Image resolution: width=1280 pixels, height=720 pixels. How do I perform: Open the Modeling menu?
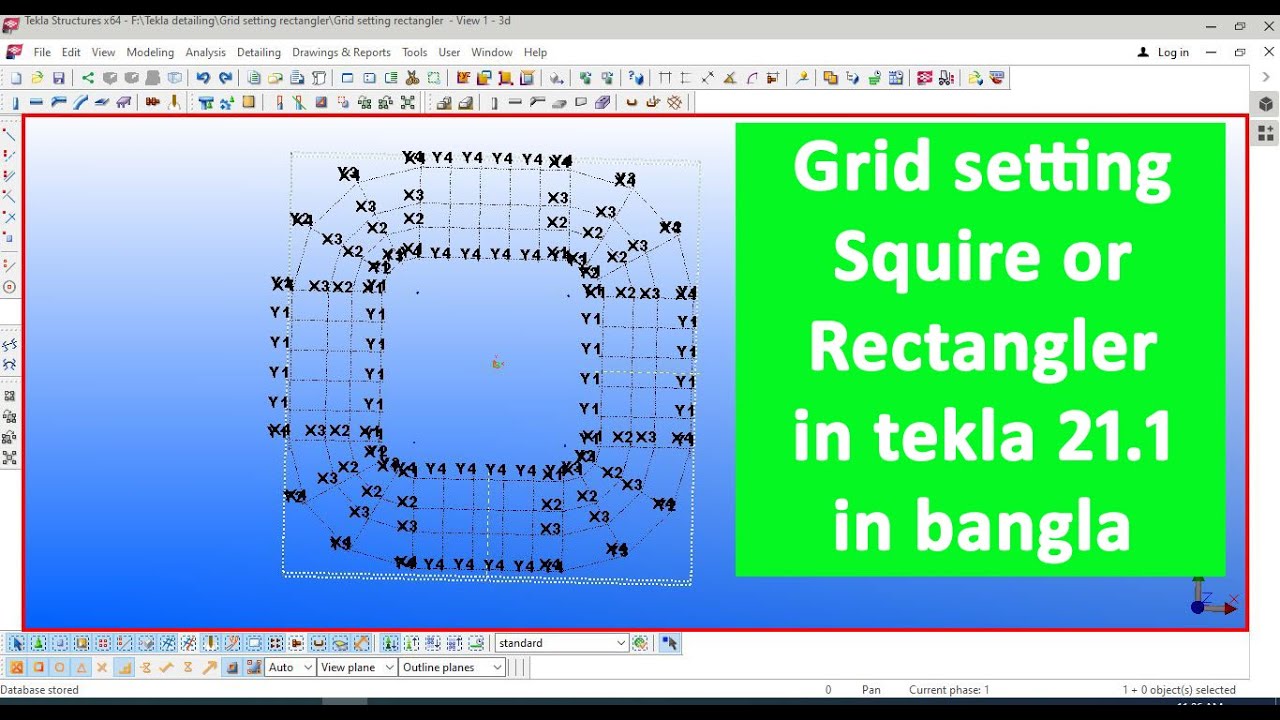pyautogui.click(x=150, y=52)
